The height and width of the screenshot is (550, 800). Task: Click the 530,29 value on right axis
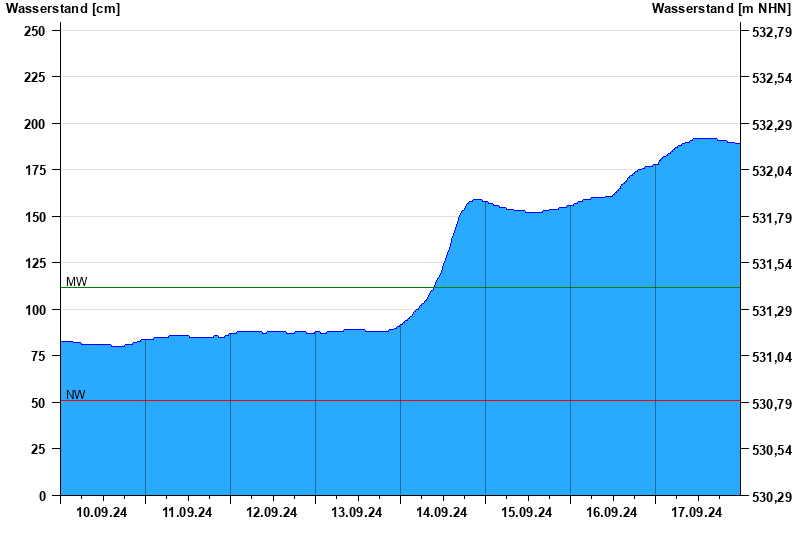coord(772,497)
